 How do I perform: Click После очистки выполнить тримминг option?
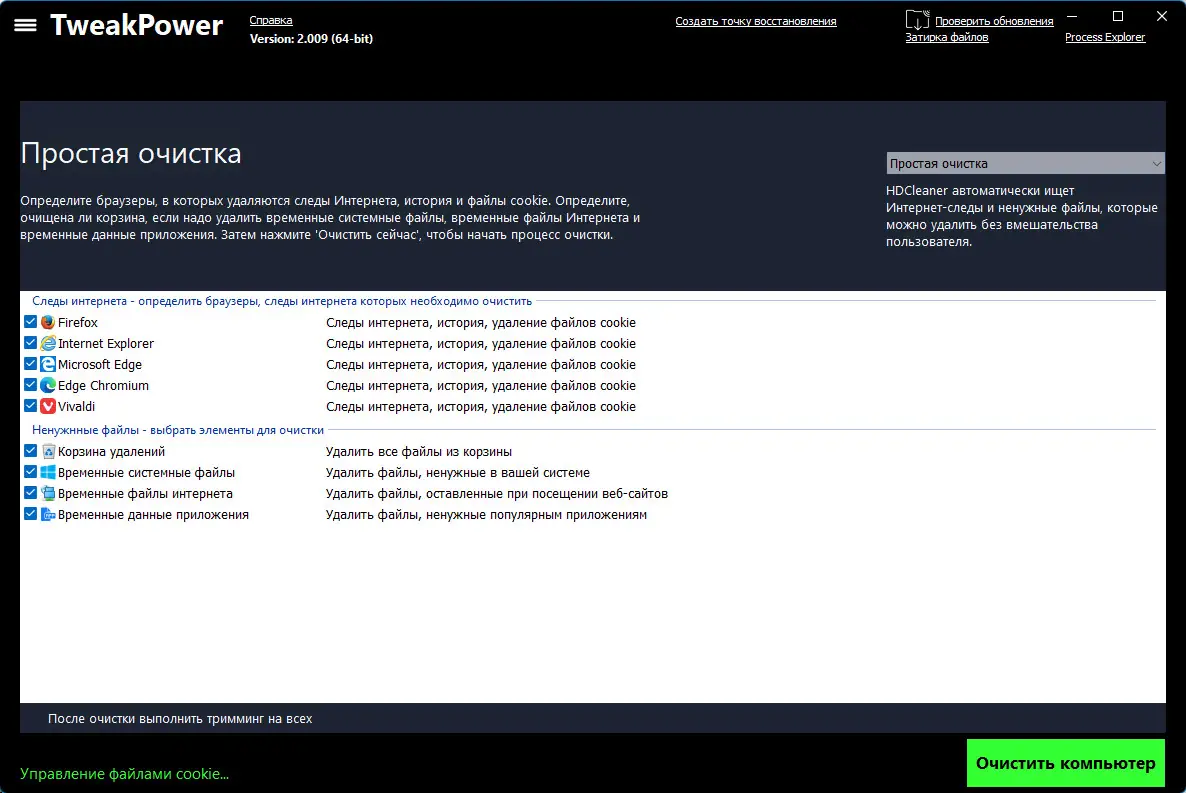coord(180,719)
